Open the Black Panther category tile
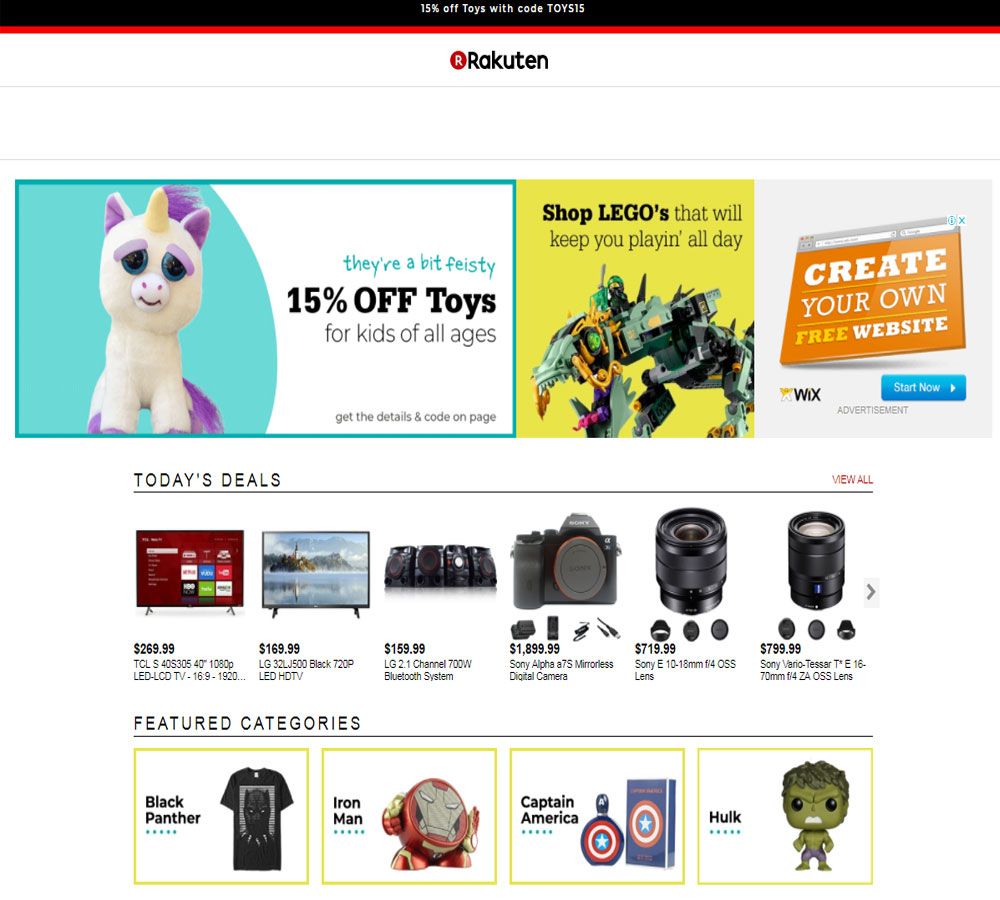Image resolution: width=1000 pixels, height=900 pixels. [221, 816]
